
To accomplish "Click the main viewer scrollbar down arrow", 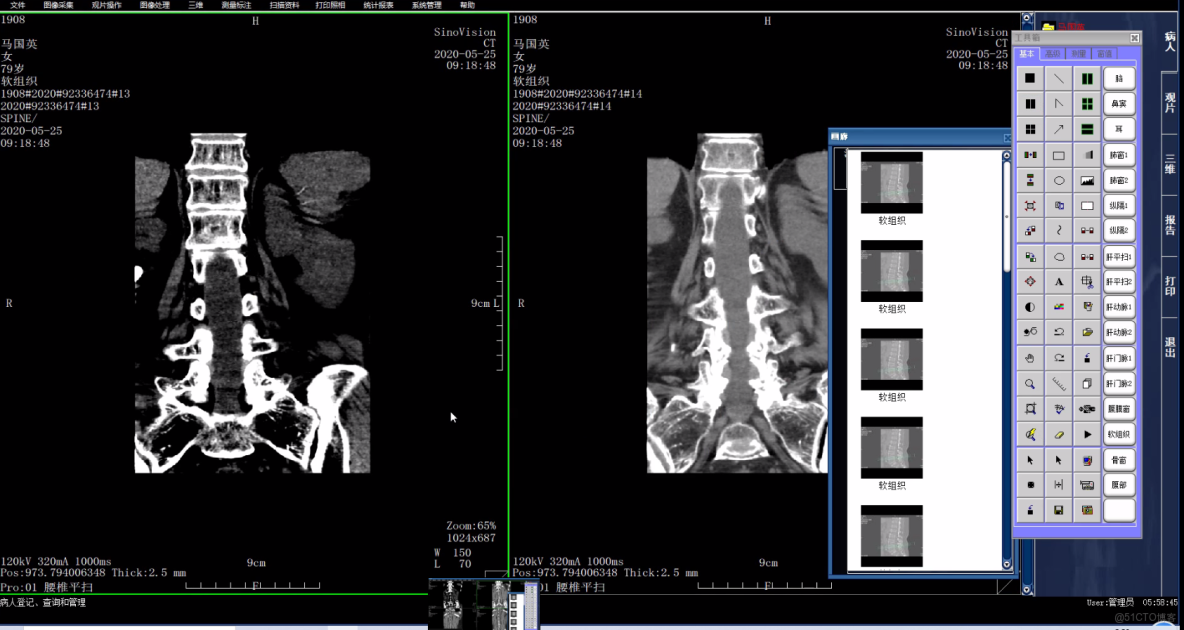I will (1026, 589).
